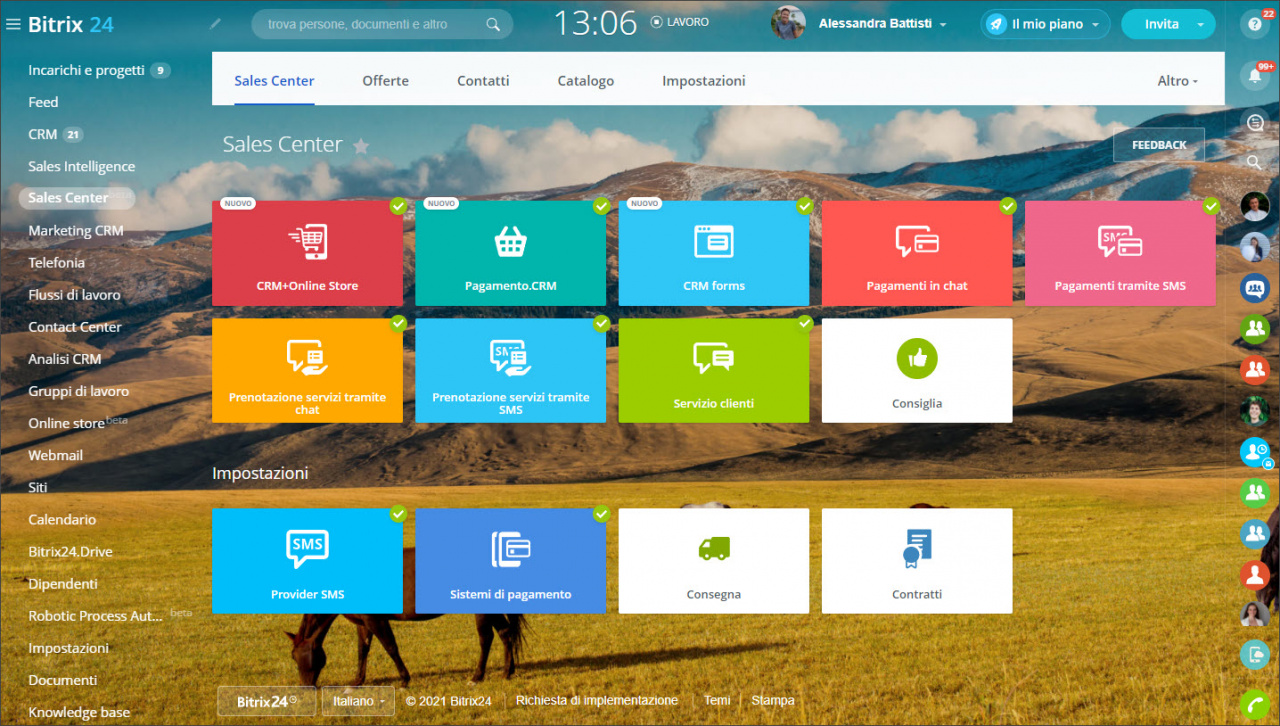The height and width of the screenshot is (726, 1280).
Task: Open the Contratti tile
Action: 917,561
